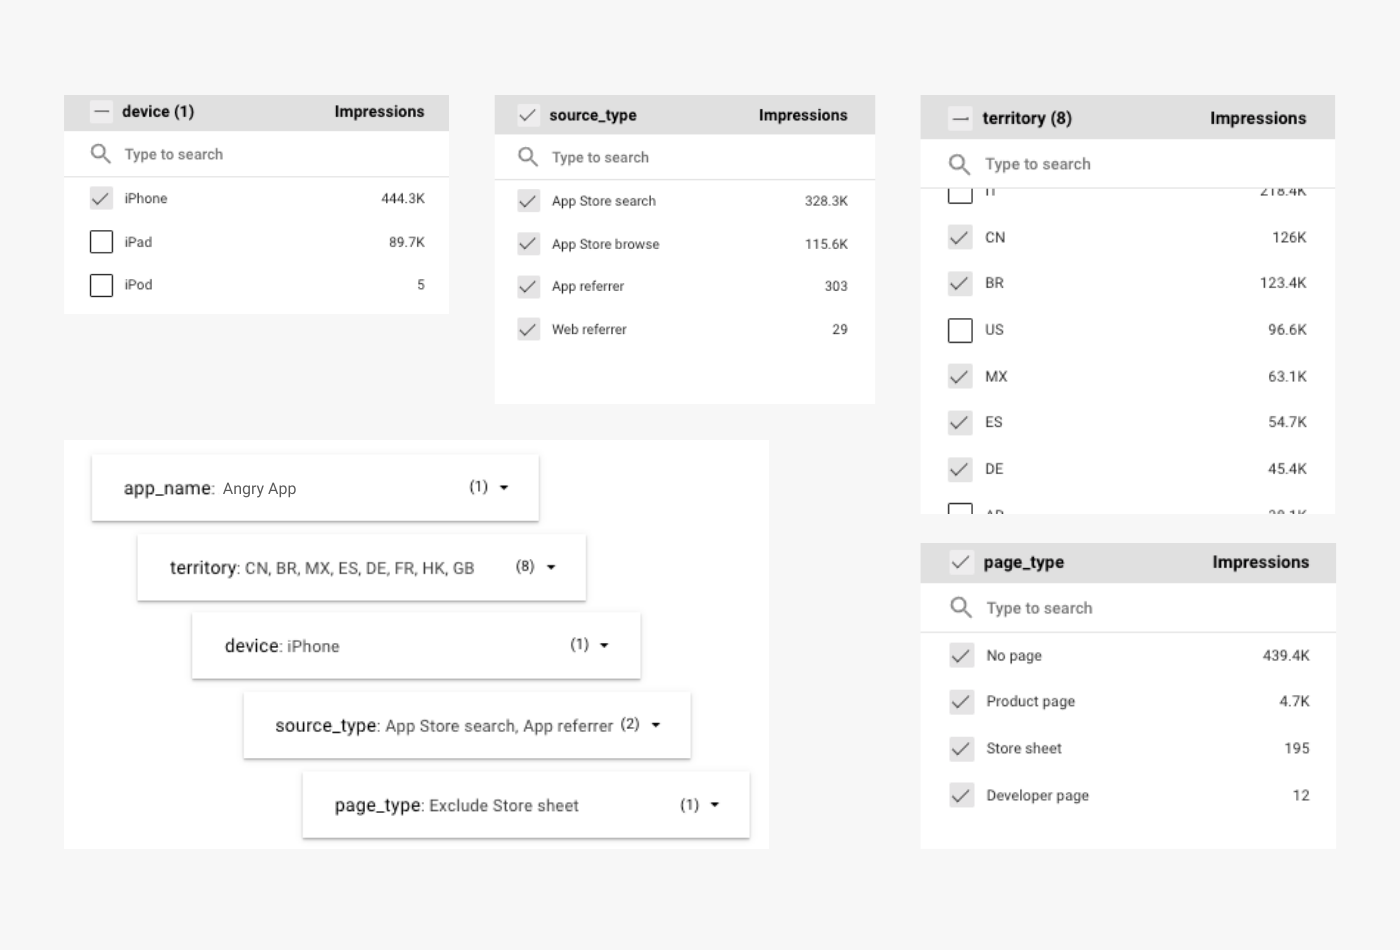Uncheck the Product page checkbox
Image resolution: width=1400 pixels, height=950 pixels.
pos(961,702)
